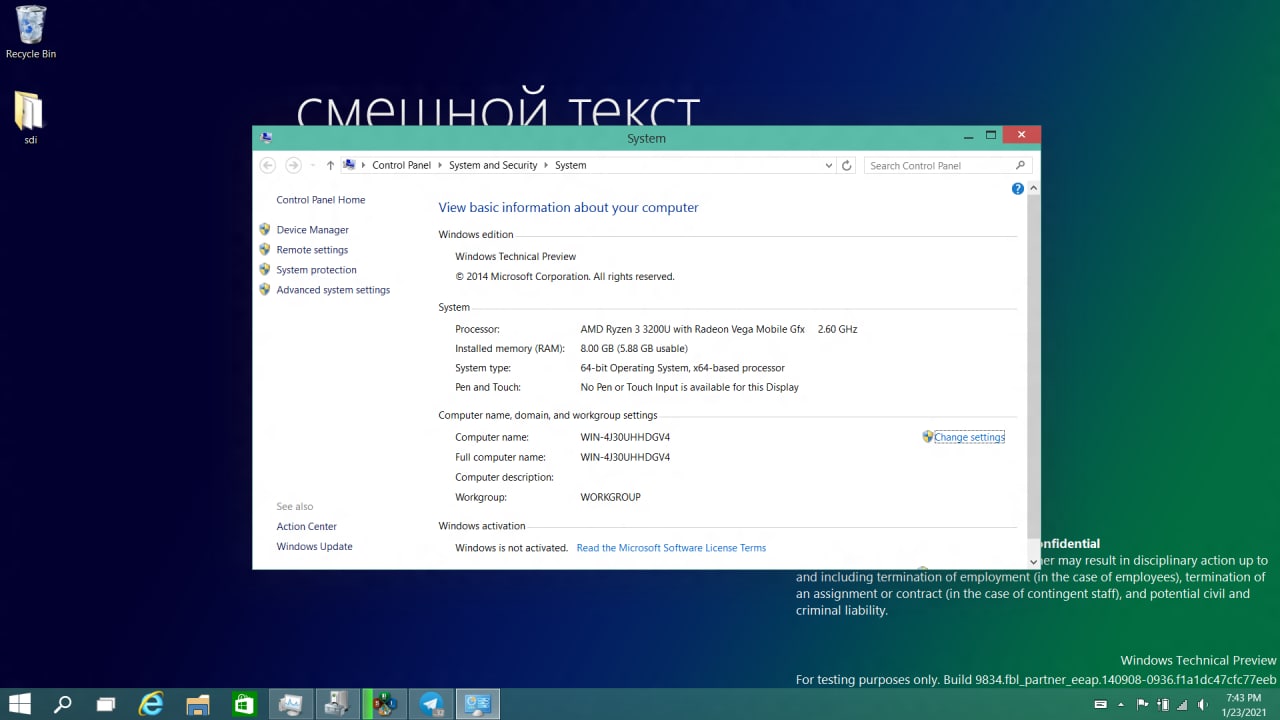The height and width of the screenshot is (720, 1280).
Task: Open Action Center flag tray icon
Action: pyautogui.click(x=1143, y=704)
